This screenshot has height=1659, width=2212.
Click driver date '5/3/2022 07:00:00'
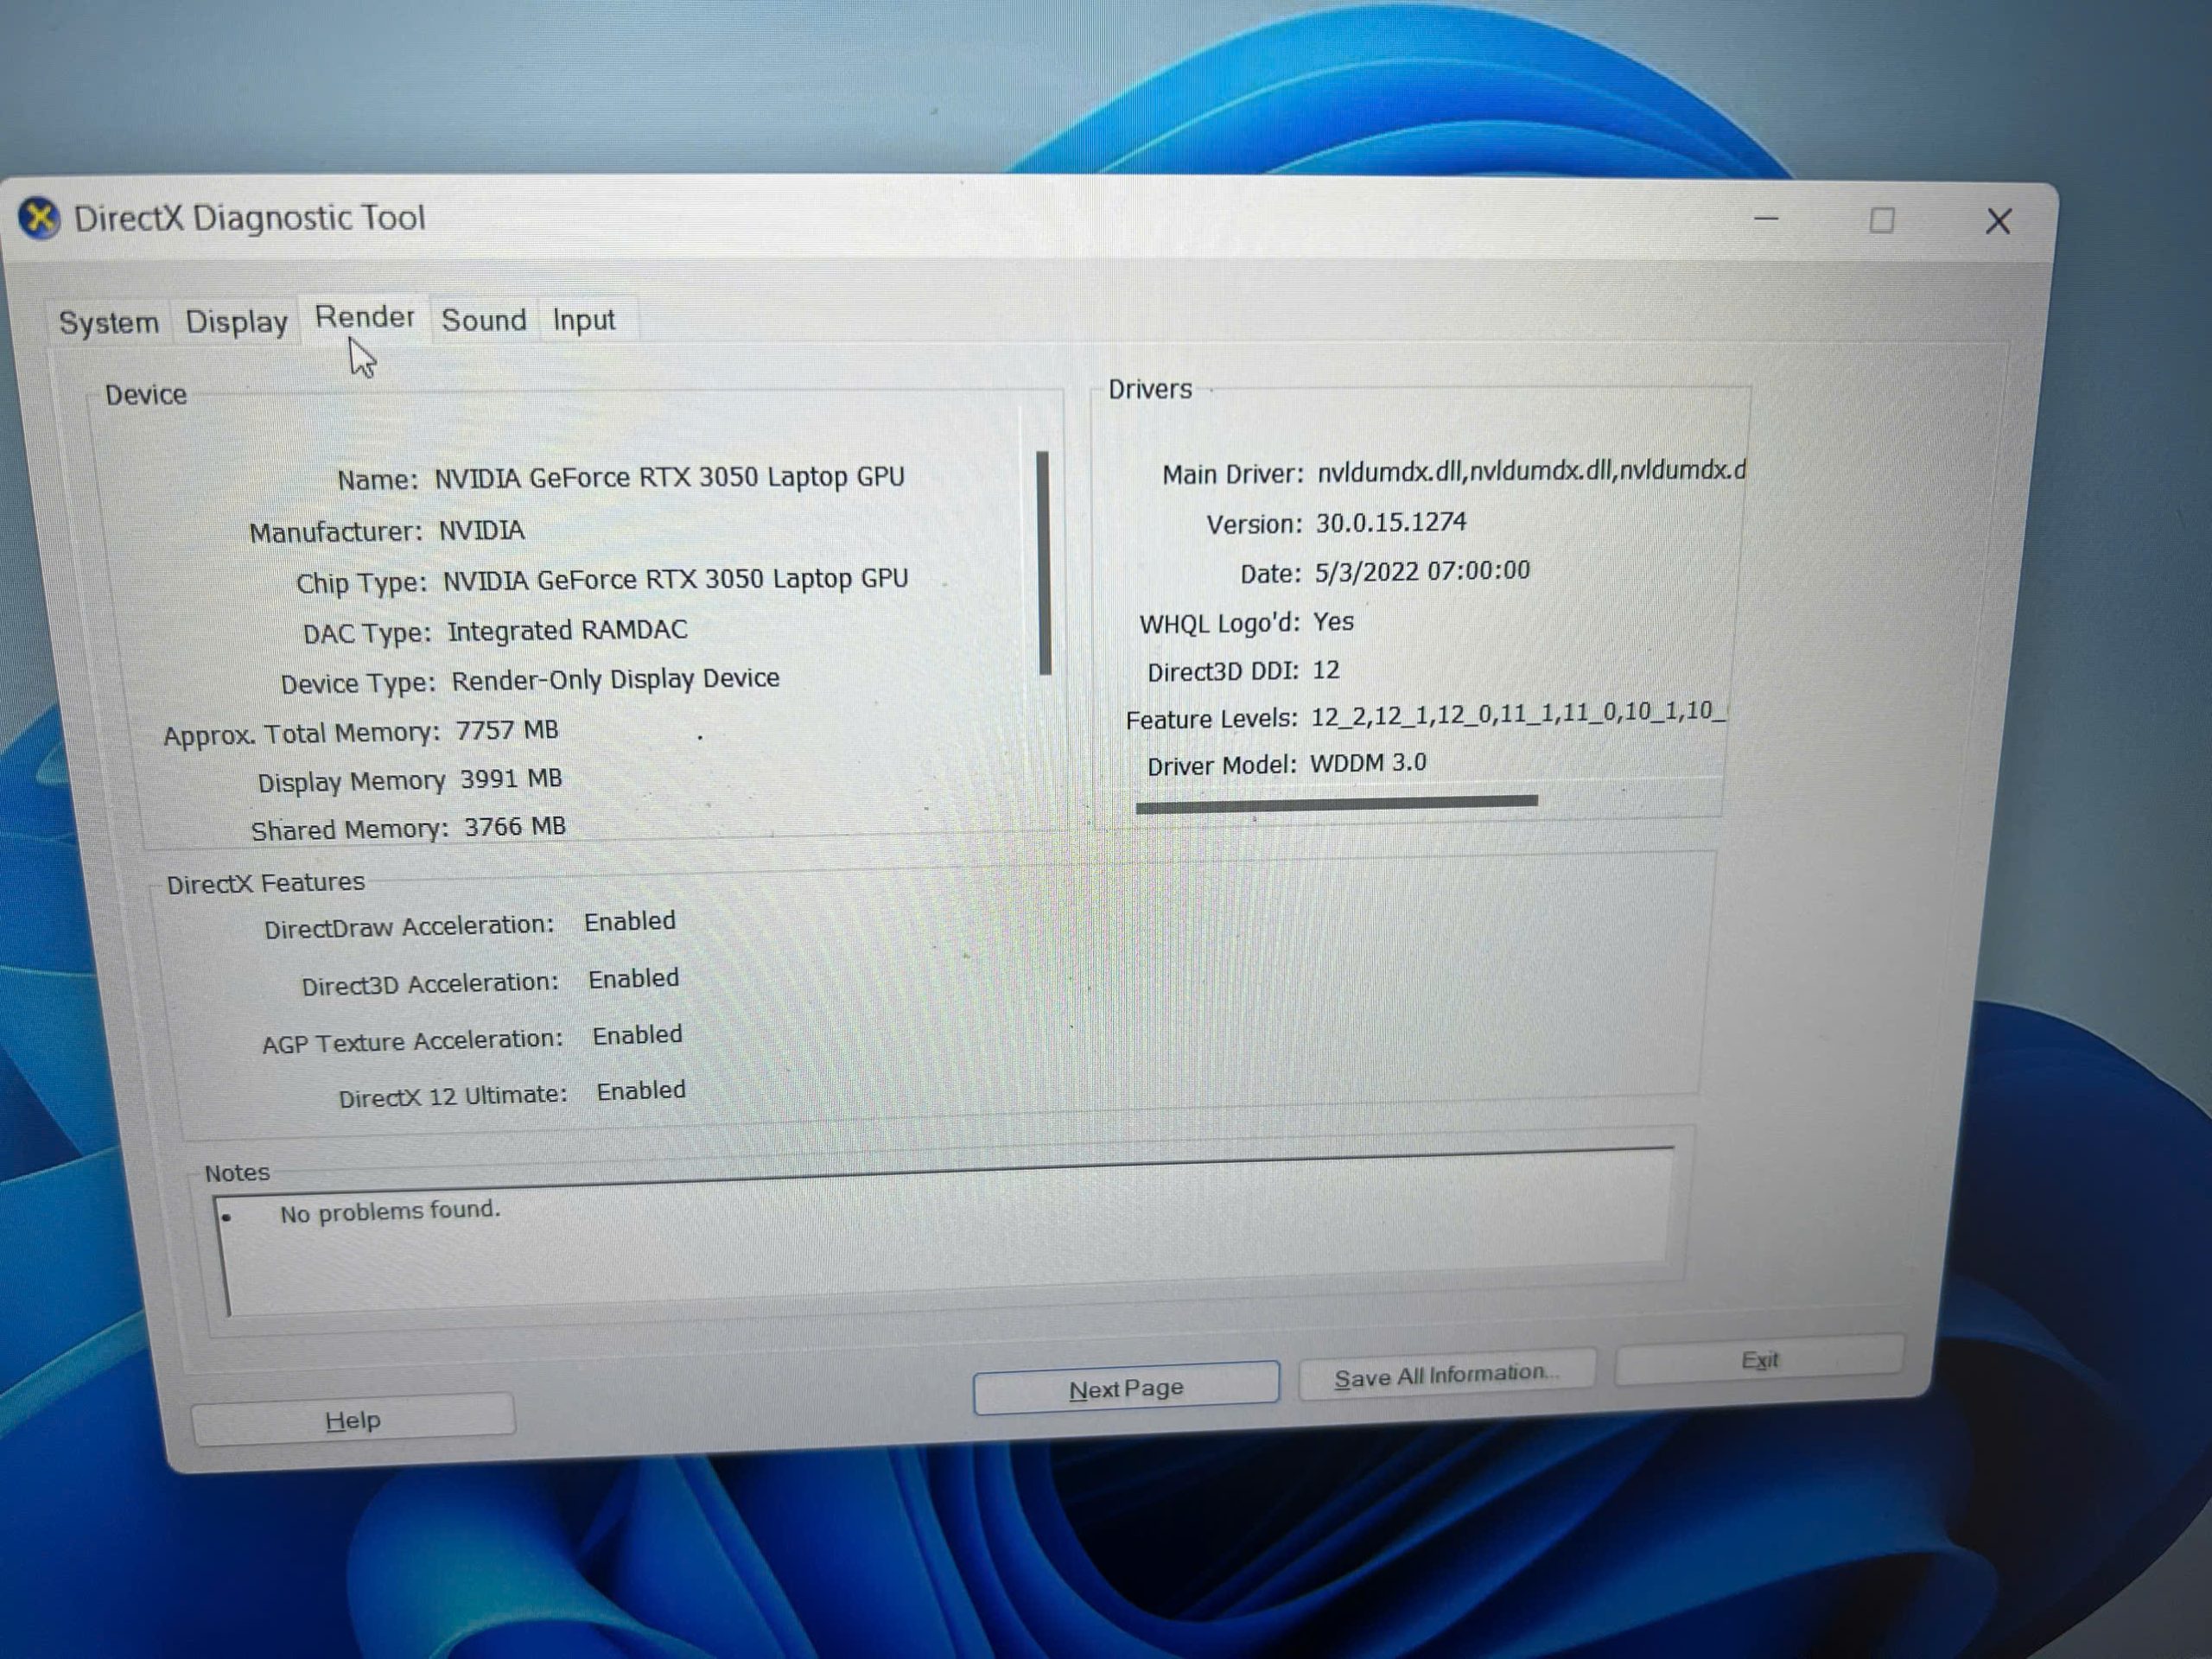point(1422,571)
